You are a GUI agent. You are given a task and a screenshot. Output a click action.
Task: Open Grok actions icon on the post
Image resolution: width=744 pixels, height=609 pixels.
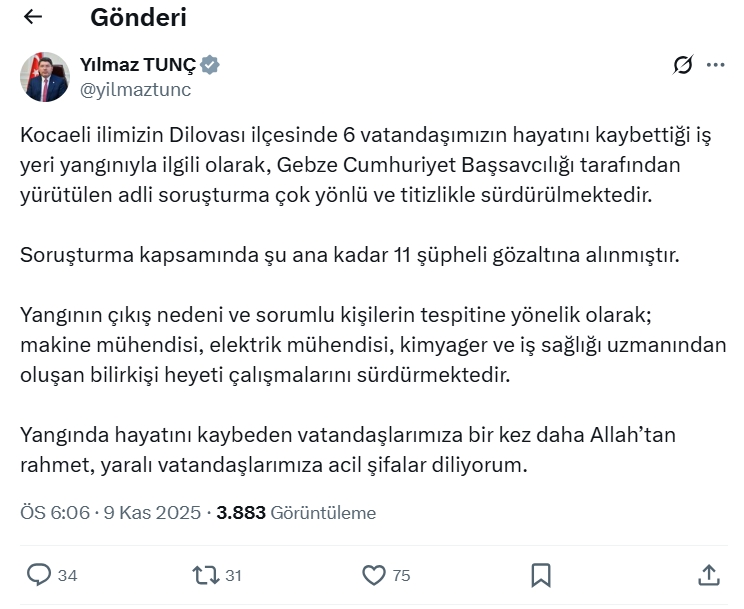[682, 65]
